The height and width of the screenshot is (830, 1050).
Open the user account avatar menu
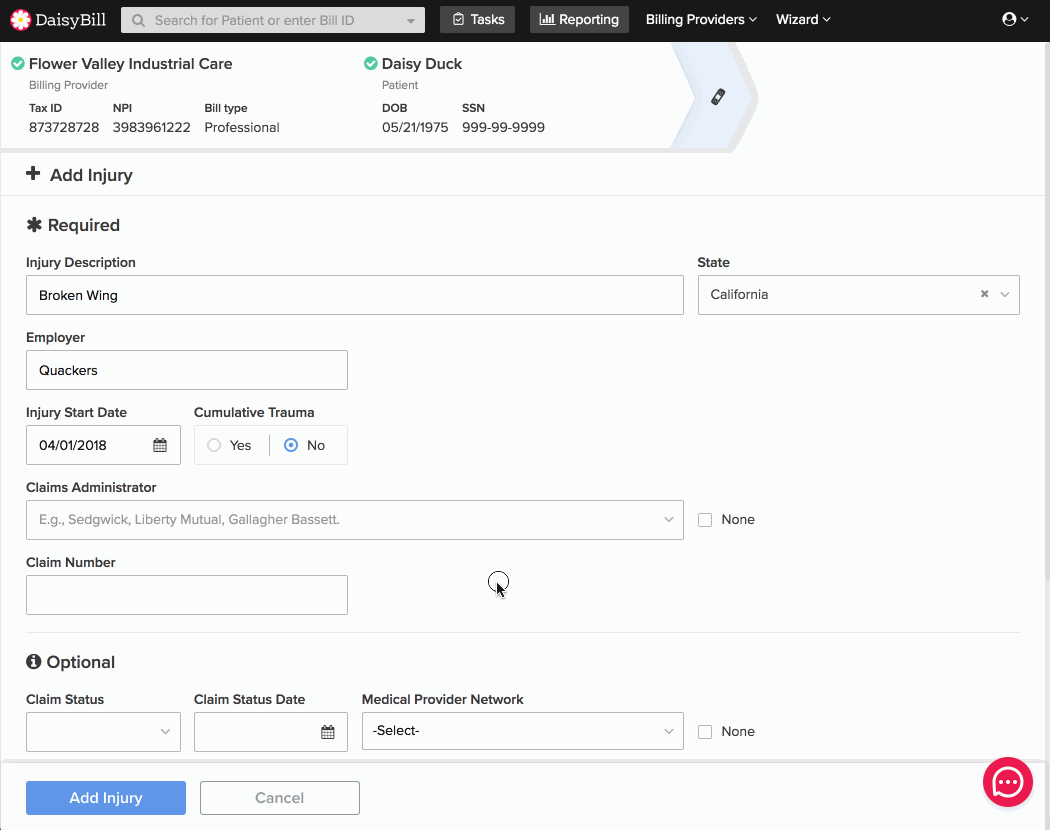tap(1015, 19)
